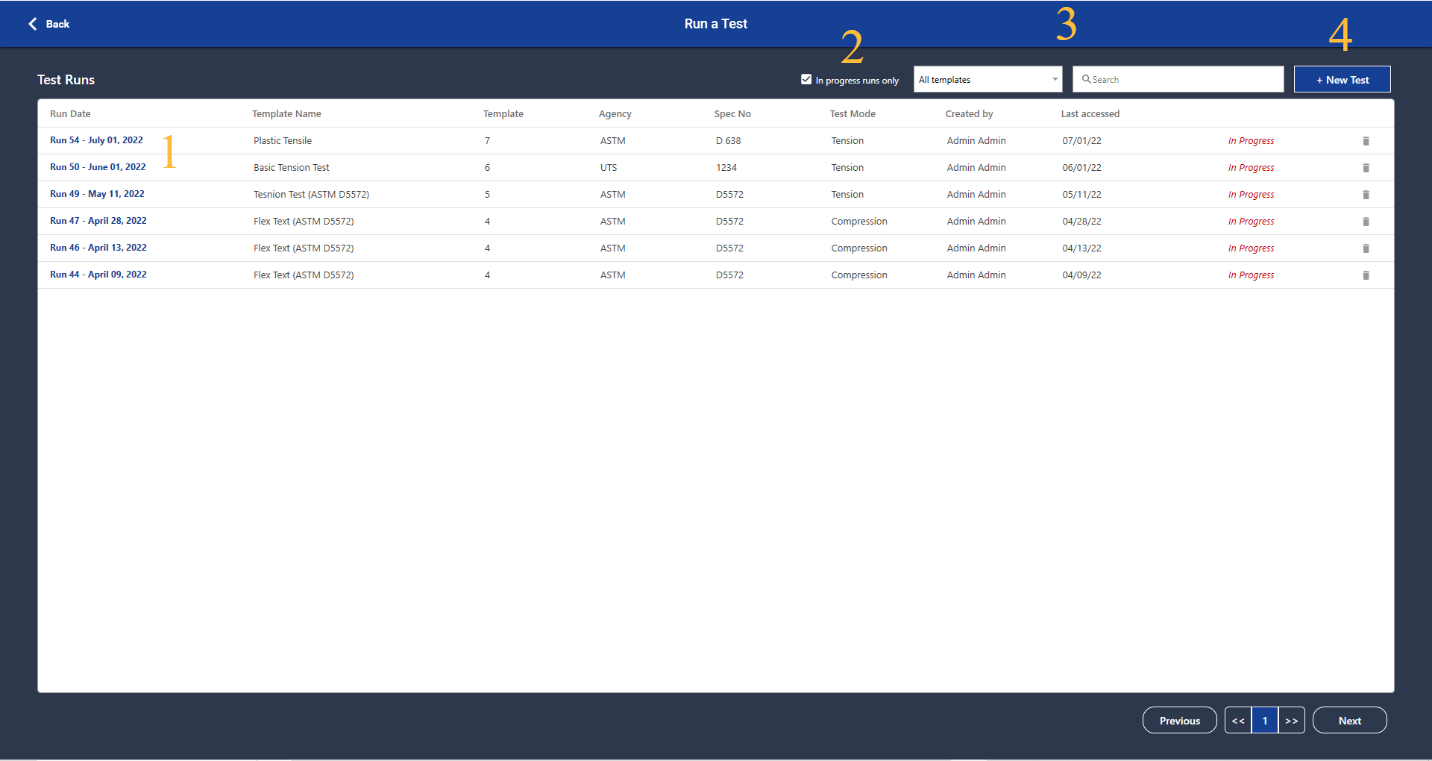Start a New Test

pyautogui.click(x=1342, y=79)
